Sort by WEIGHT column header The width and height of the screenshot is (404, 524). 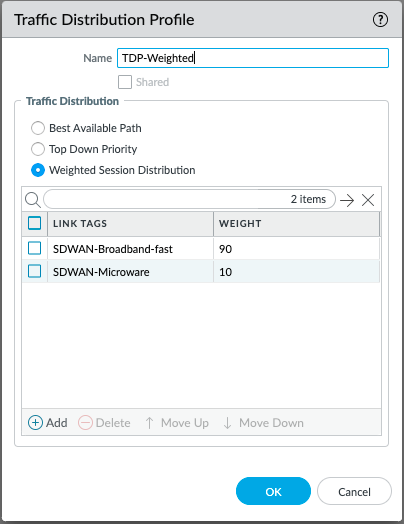(x=296, y=224)
